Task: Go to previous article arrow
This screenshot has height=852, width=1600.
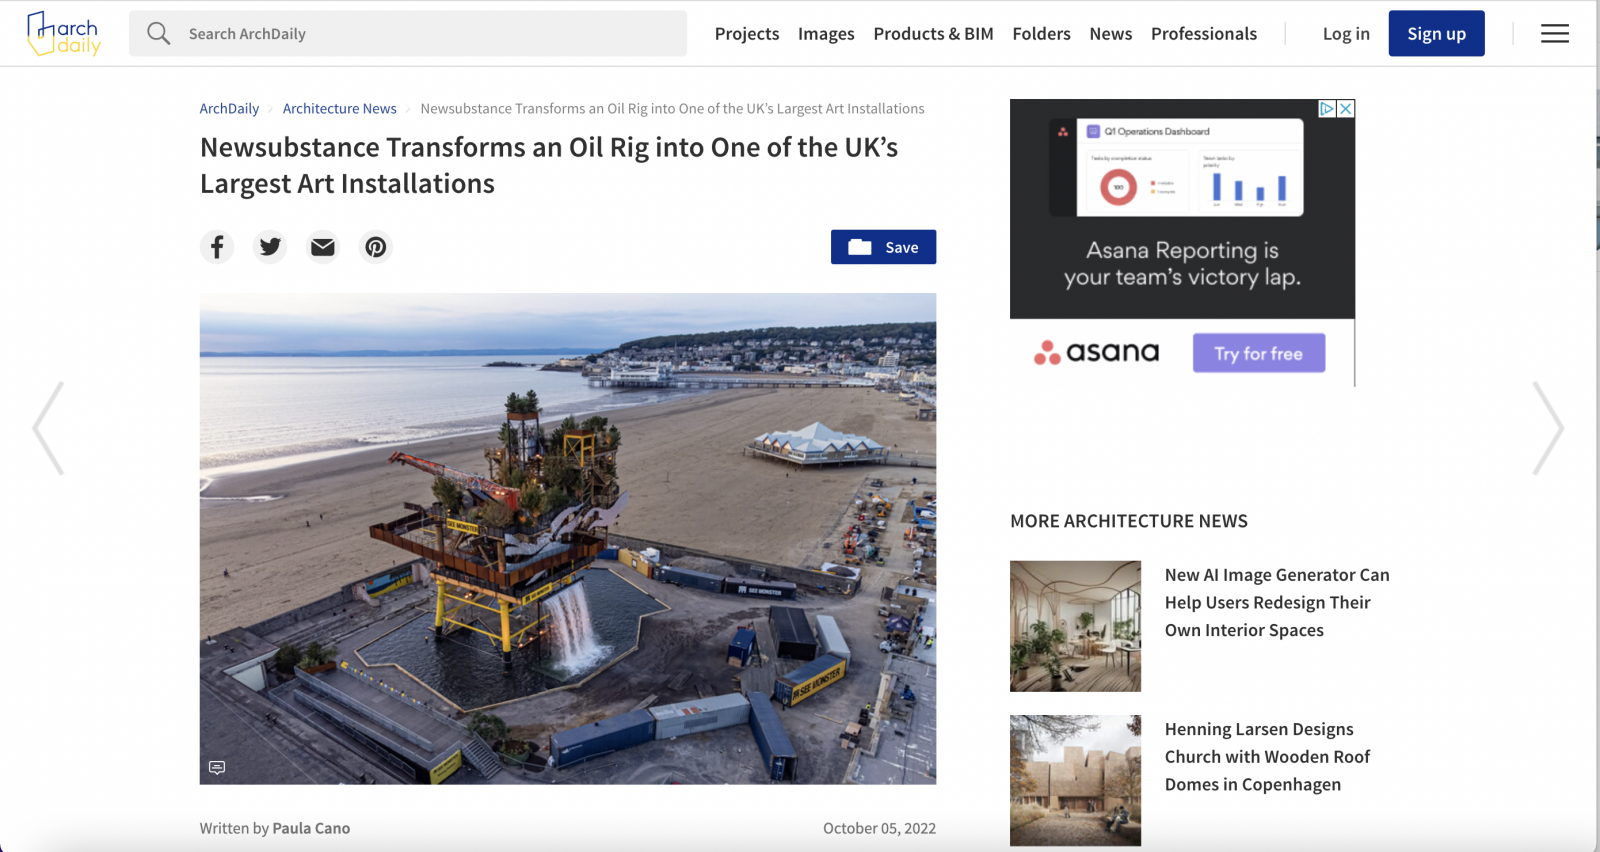Action: [48, 428]
